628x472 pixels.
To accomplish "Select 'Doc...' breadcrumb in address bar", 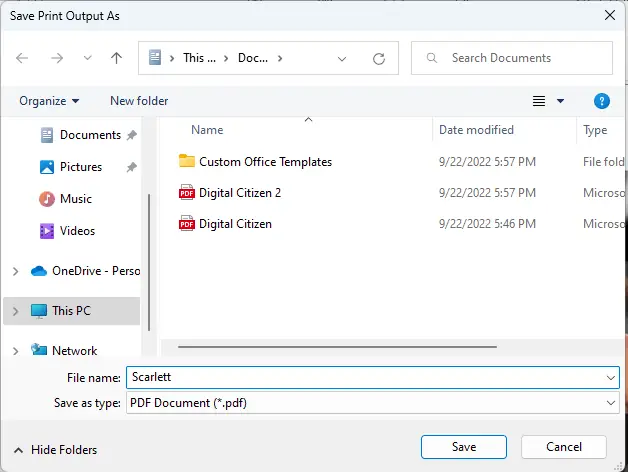I will [253, 58].
